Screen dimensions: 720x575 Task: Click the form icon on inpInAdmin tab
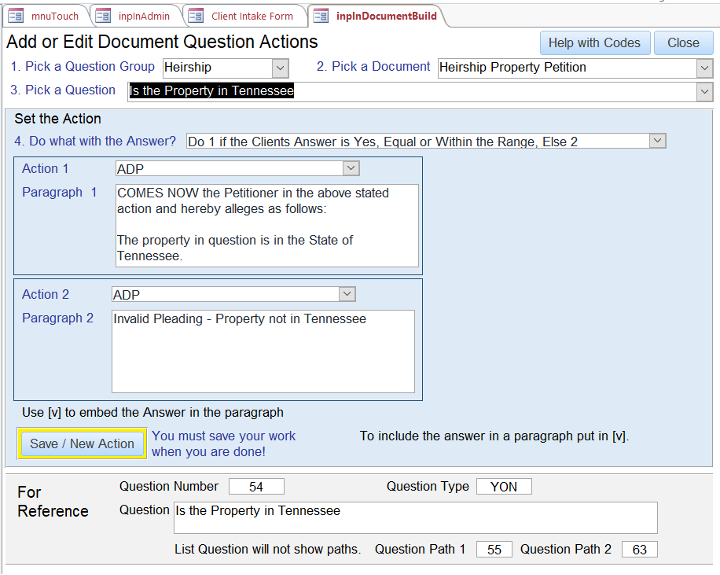[x=103, y=16]
